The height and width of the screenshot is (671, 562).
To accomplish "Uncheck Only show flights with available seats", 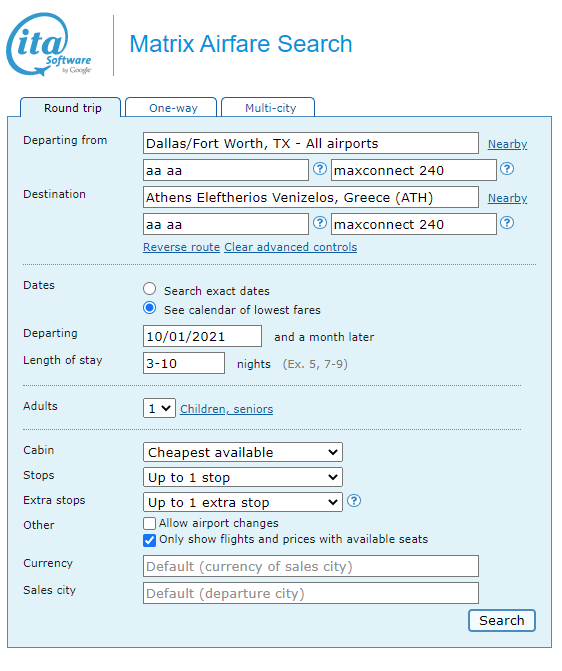I will [x=149, y=540].
